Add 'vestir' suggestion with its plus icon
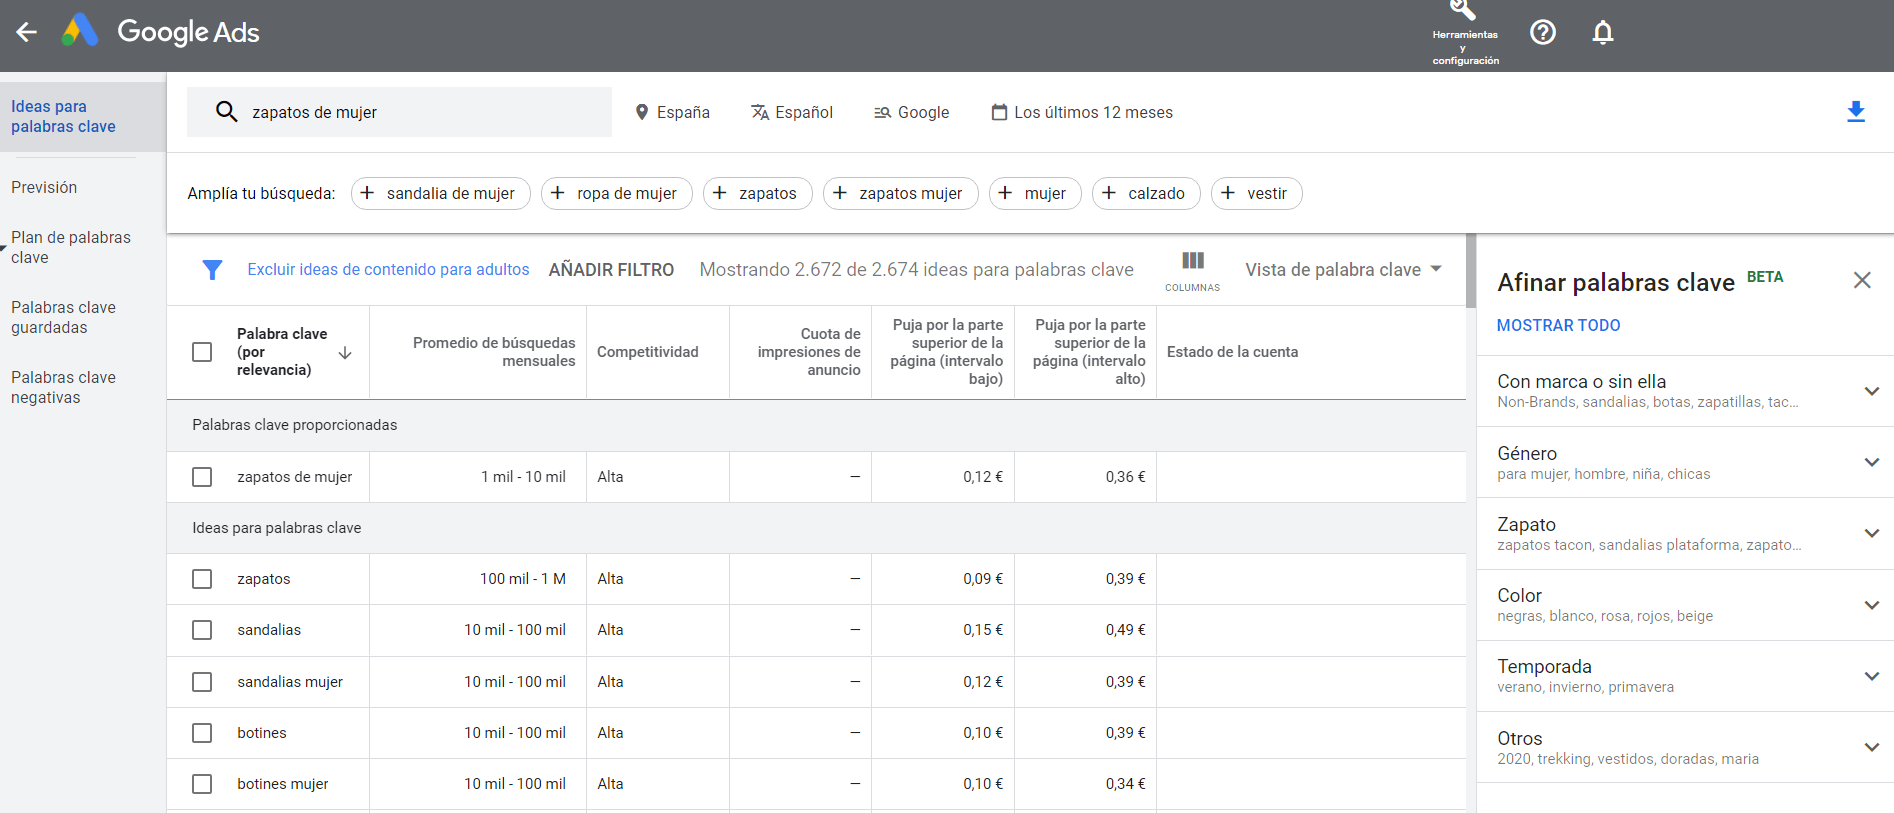 (1228, 193)
